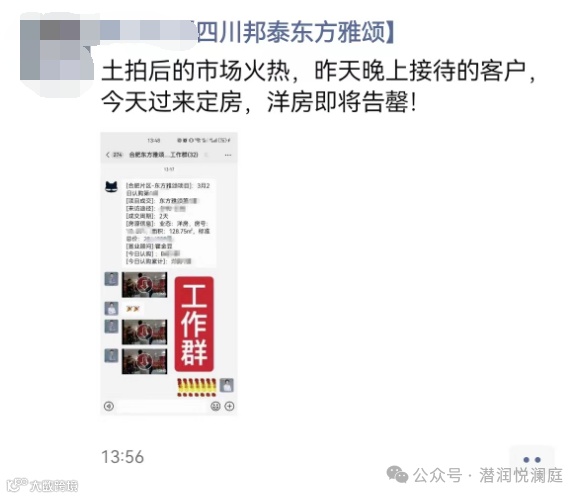Click the avatar beside the firecracker message
The image size is (581, 498).
point(227,385)
